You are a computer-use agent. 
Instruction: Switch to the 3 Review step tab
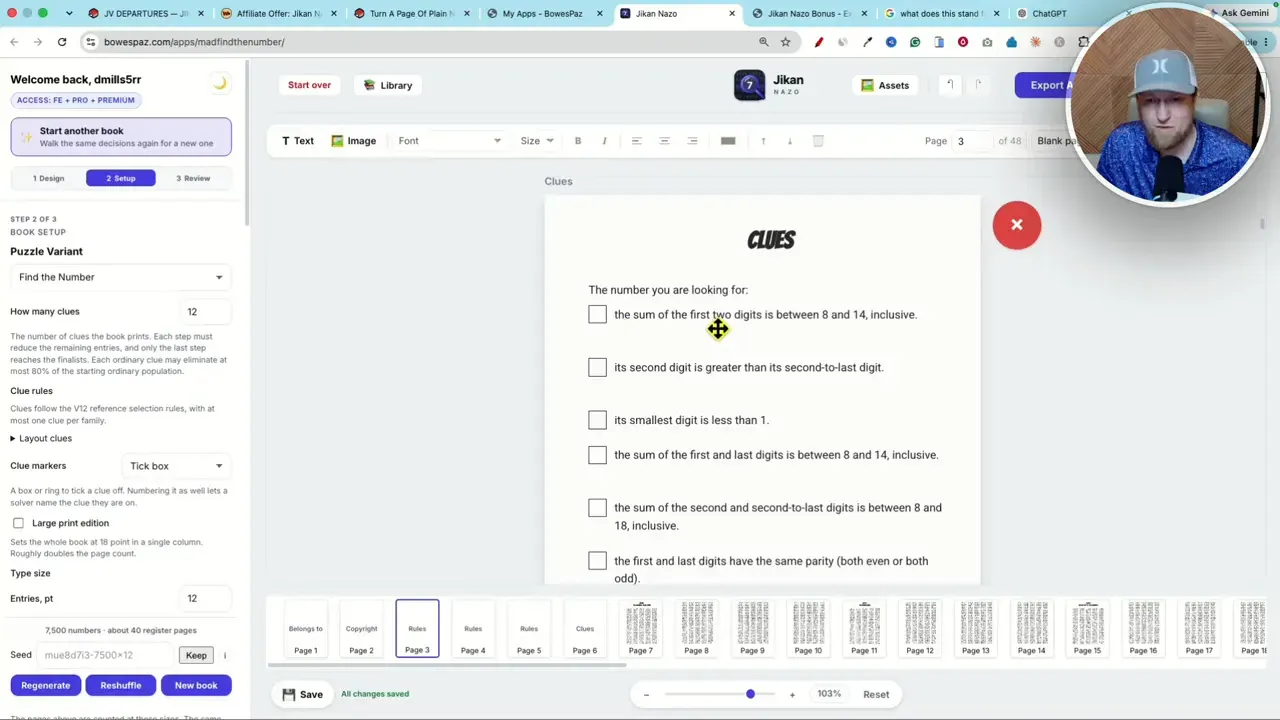(193, 178)
